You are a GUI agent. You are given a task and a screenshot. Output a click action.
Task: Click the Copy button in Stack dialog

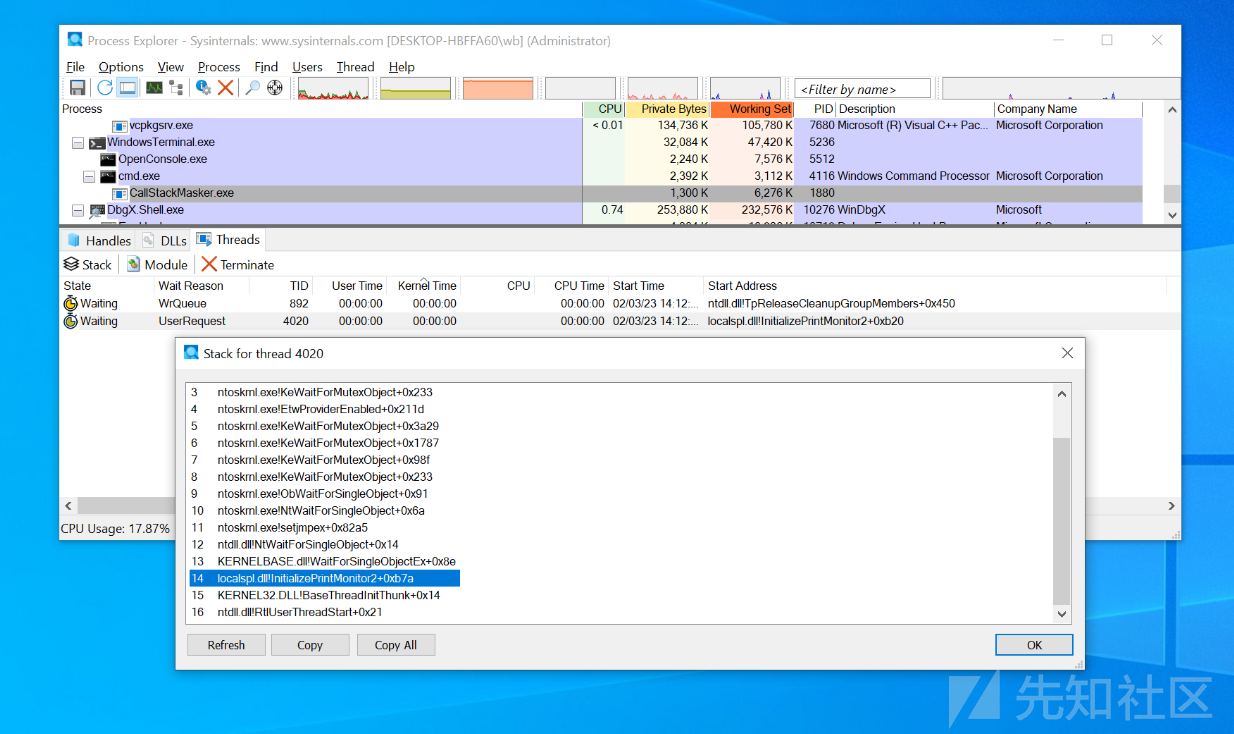tap(310, 645)
